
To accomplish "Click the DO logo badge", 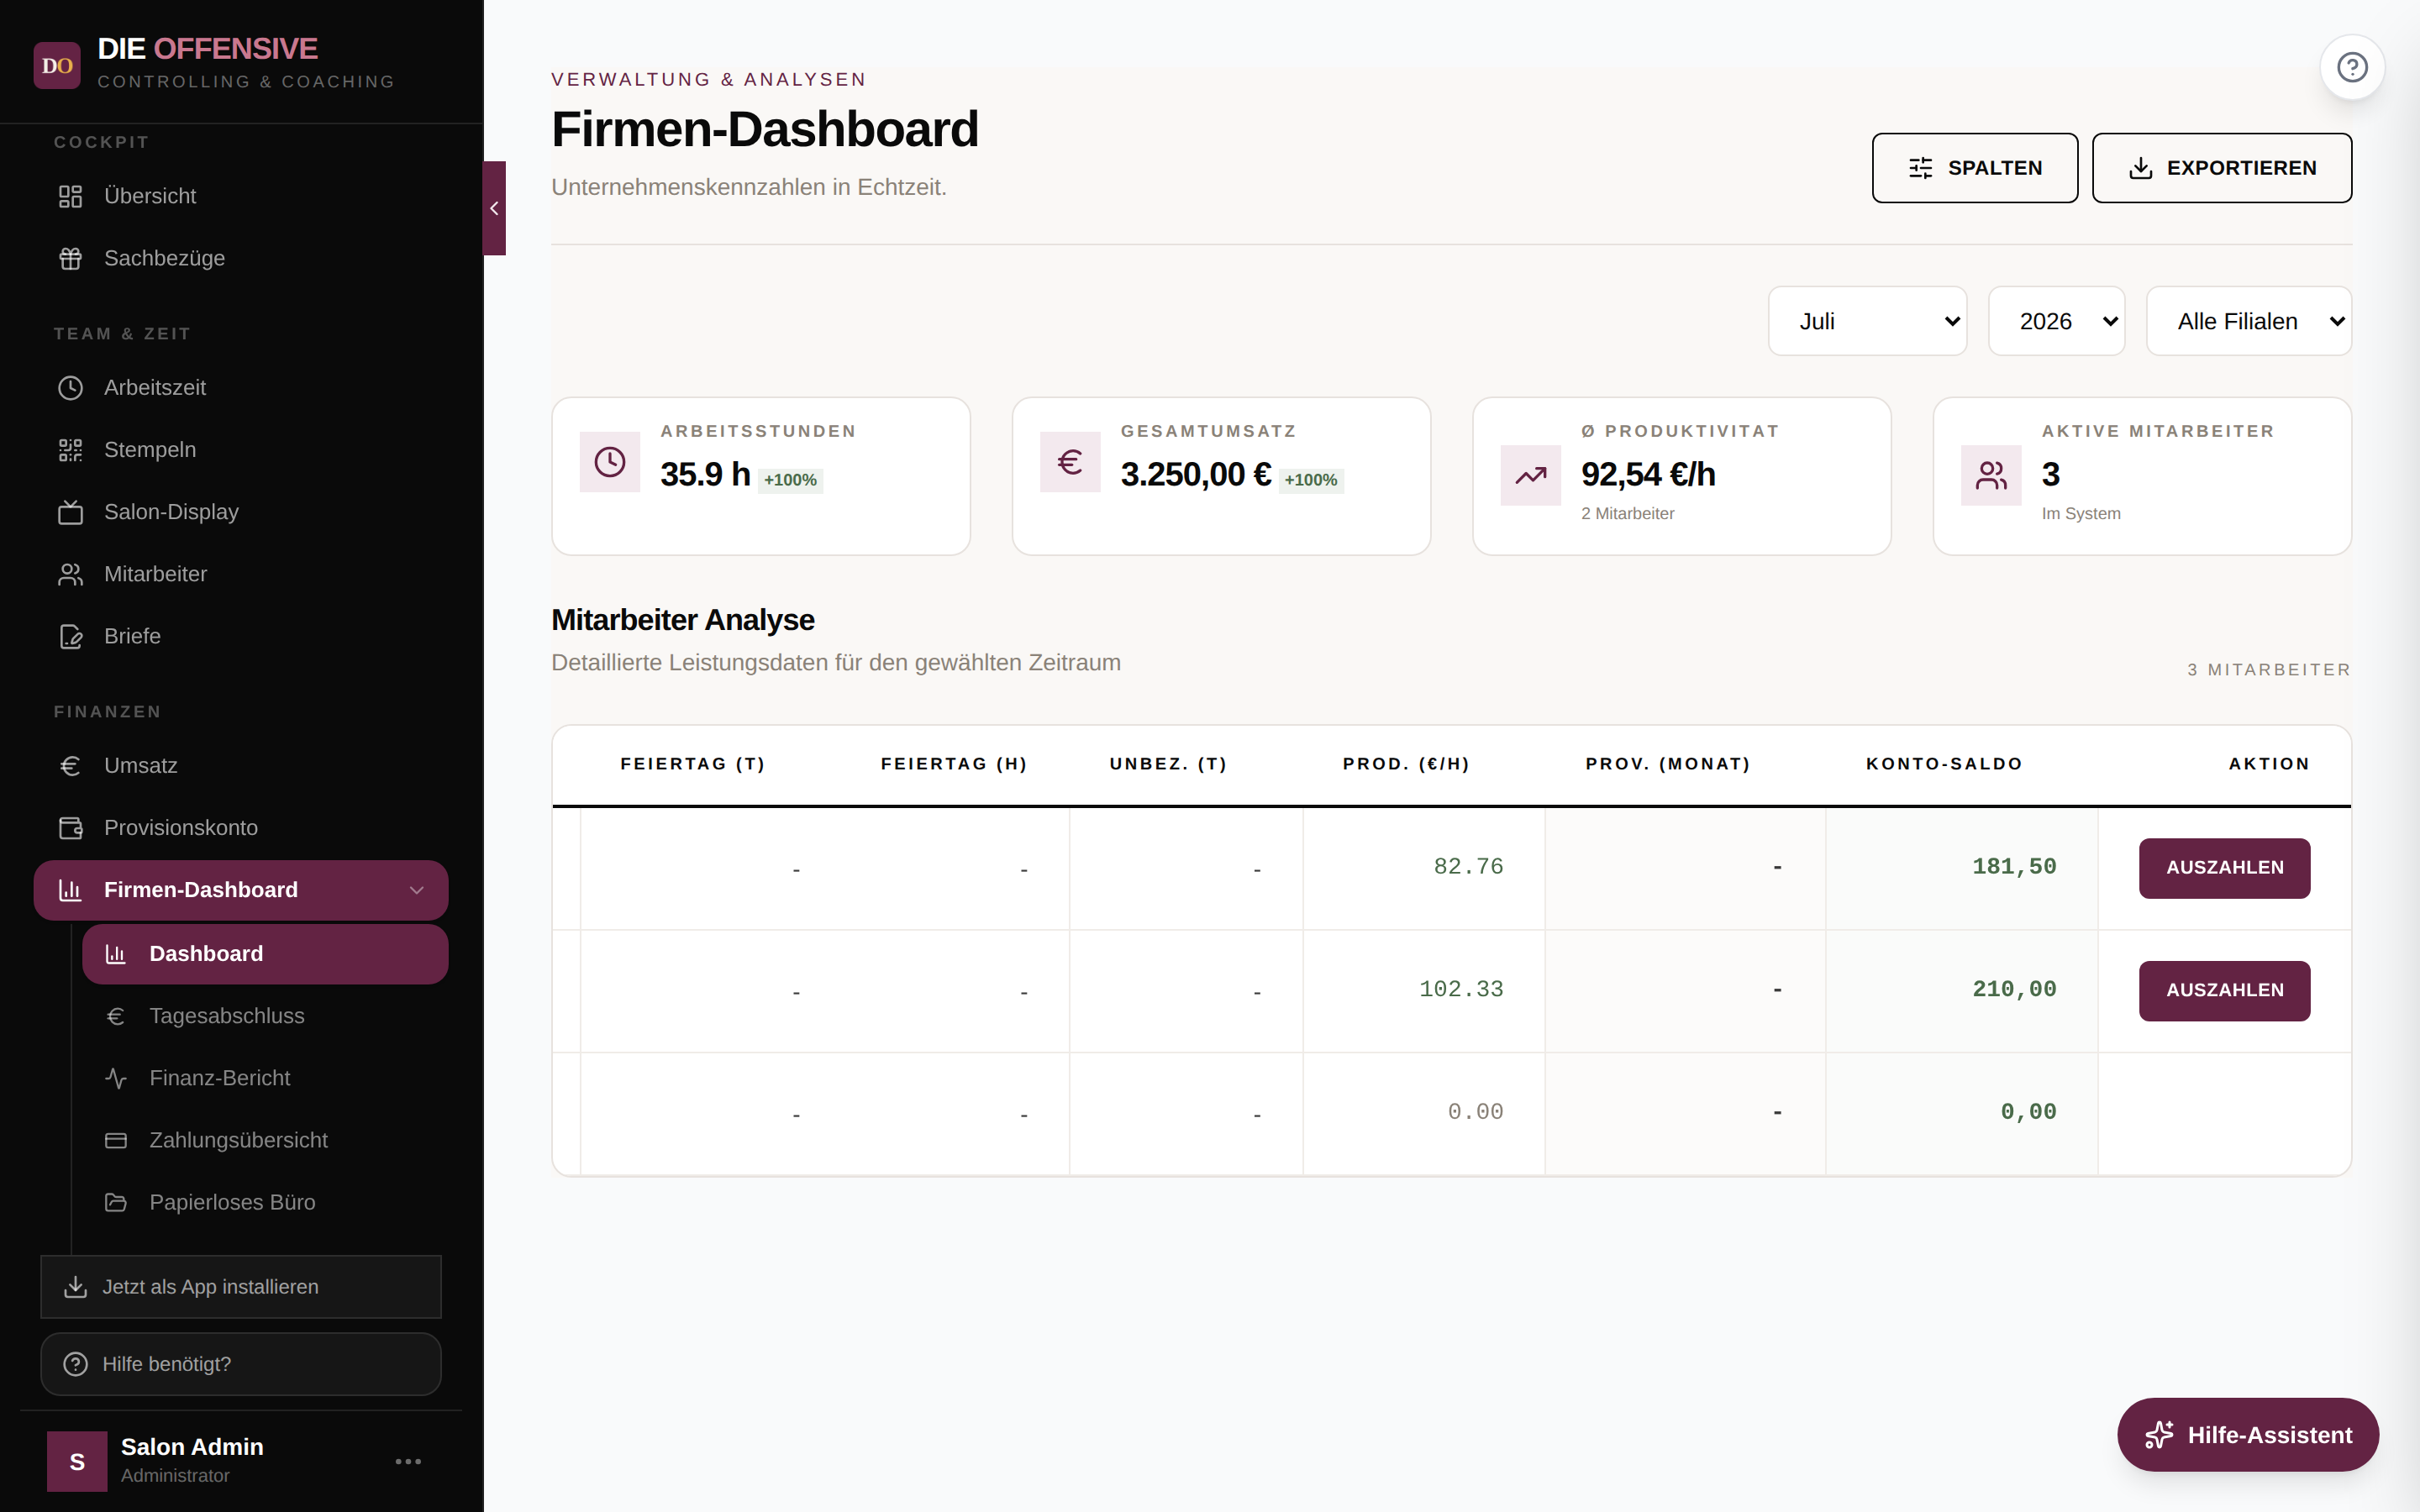I will pyautogui.click(x=57, y=65).
